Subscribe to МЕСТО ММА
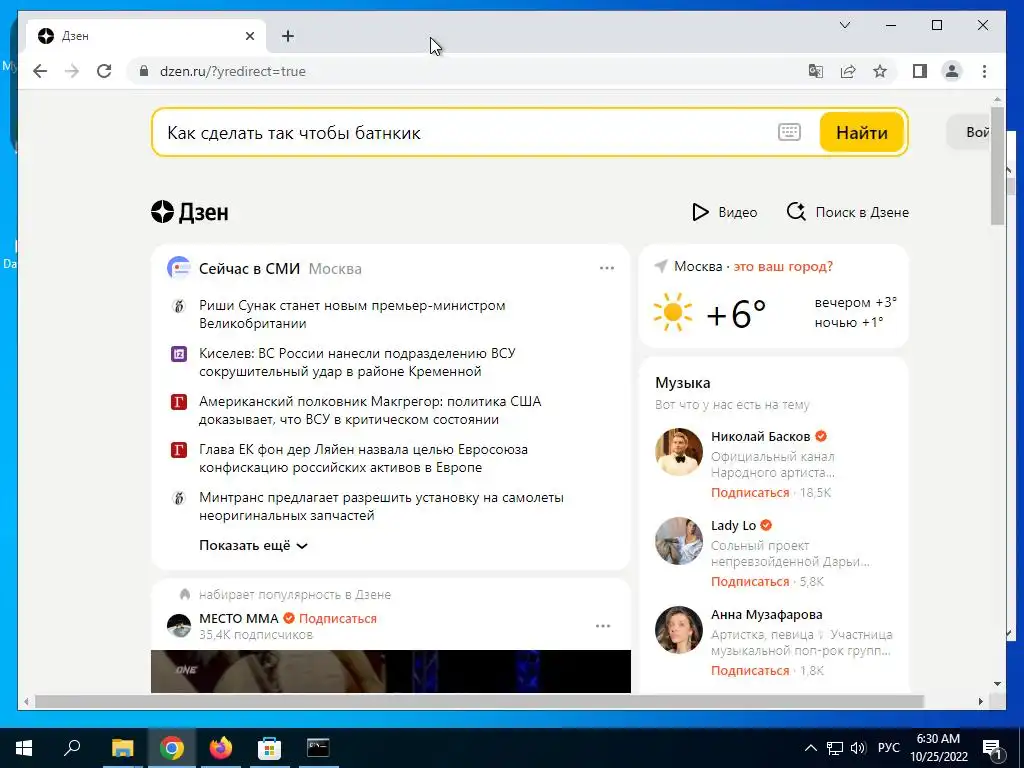Screen dimensions: 1024x768 pos(338,618)
